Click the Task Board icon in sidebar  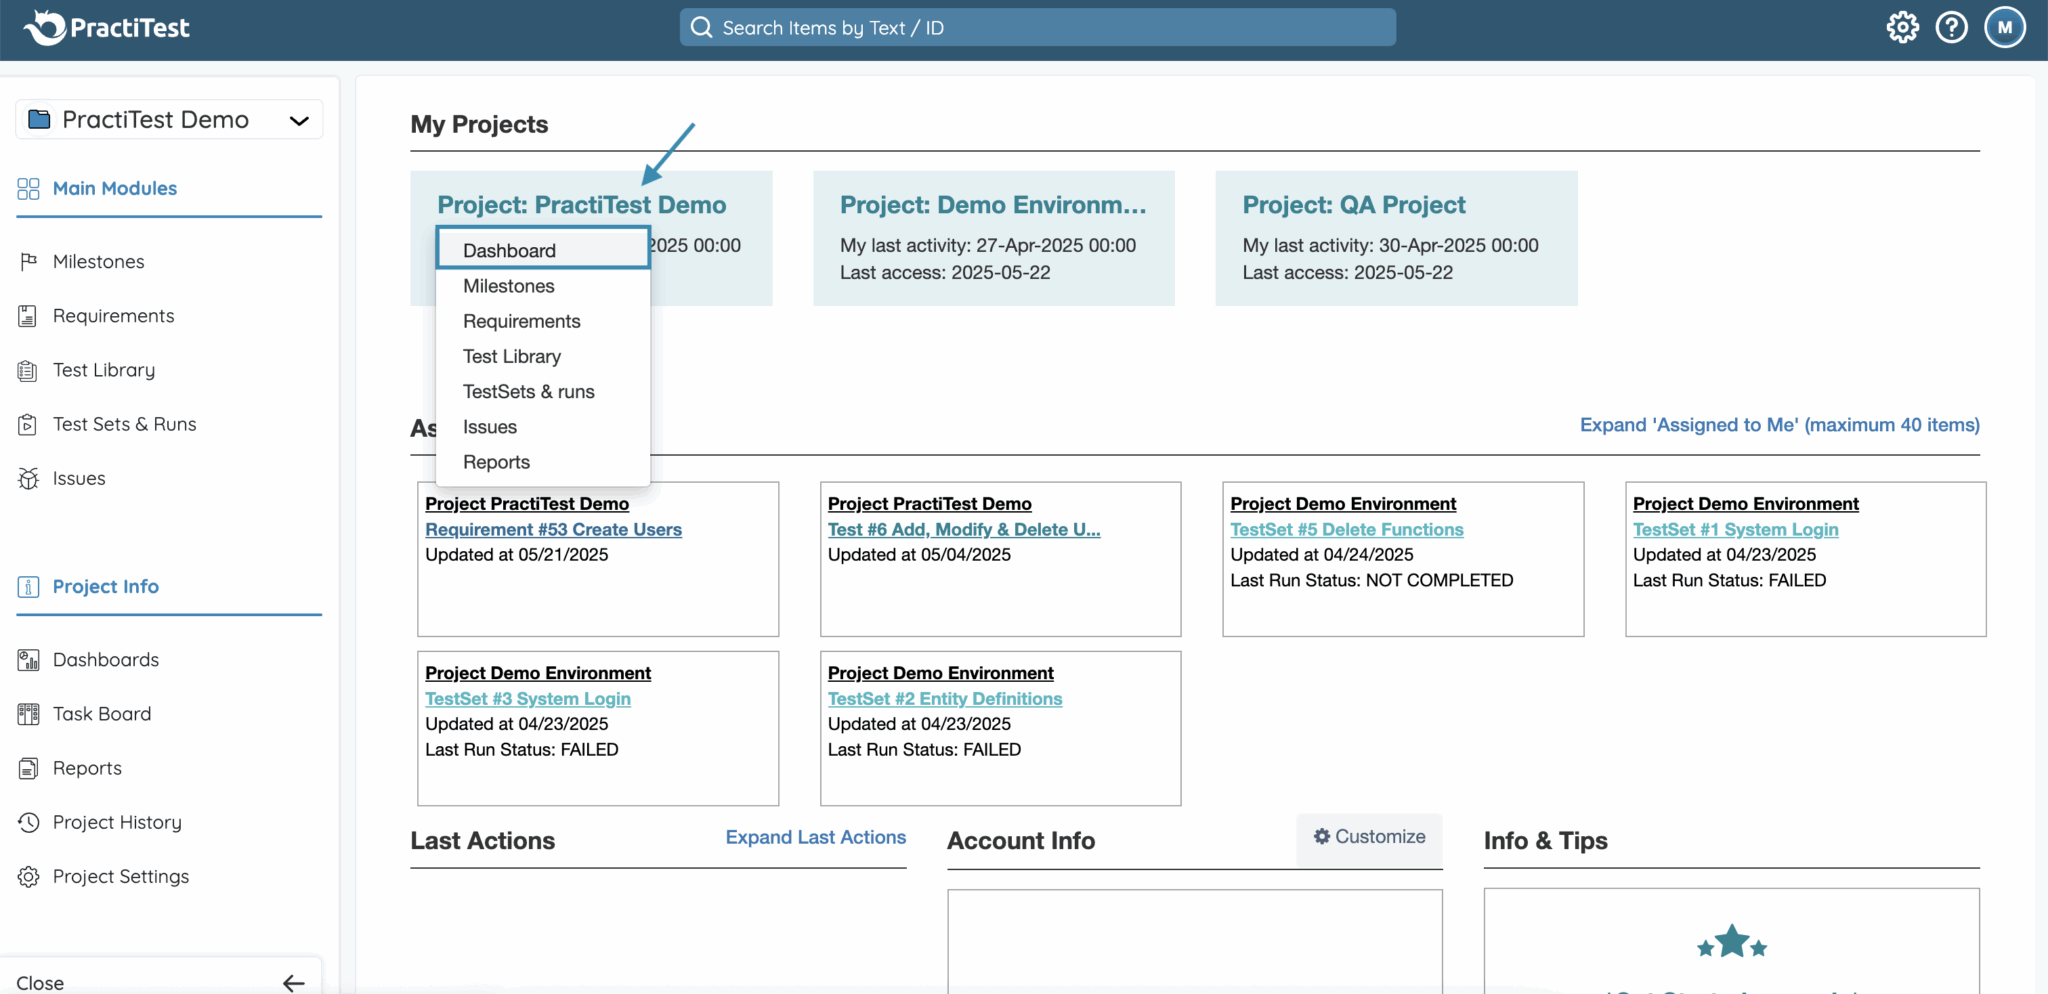[x=28, y=714]
